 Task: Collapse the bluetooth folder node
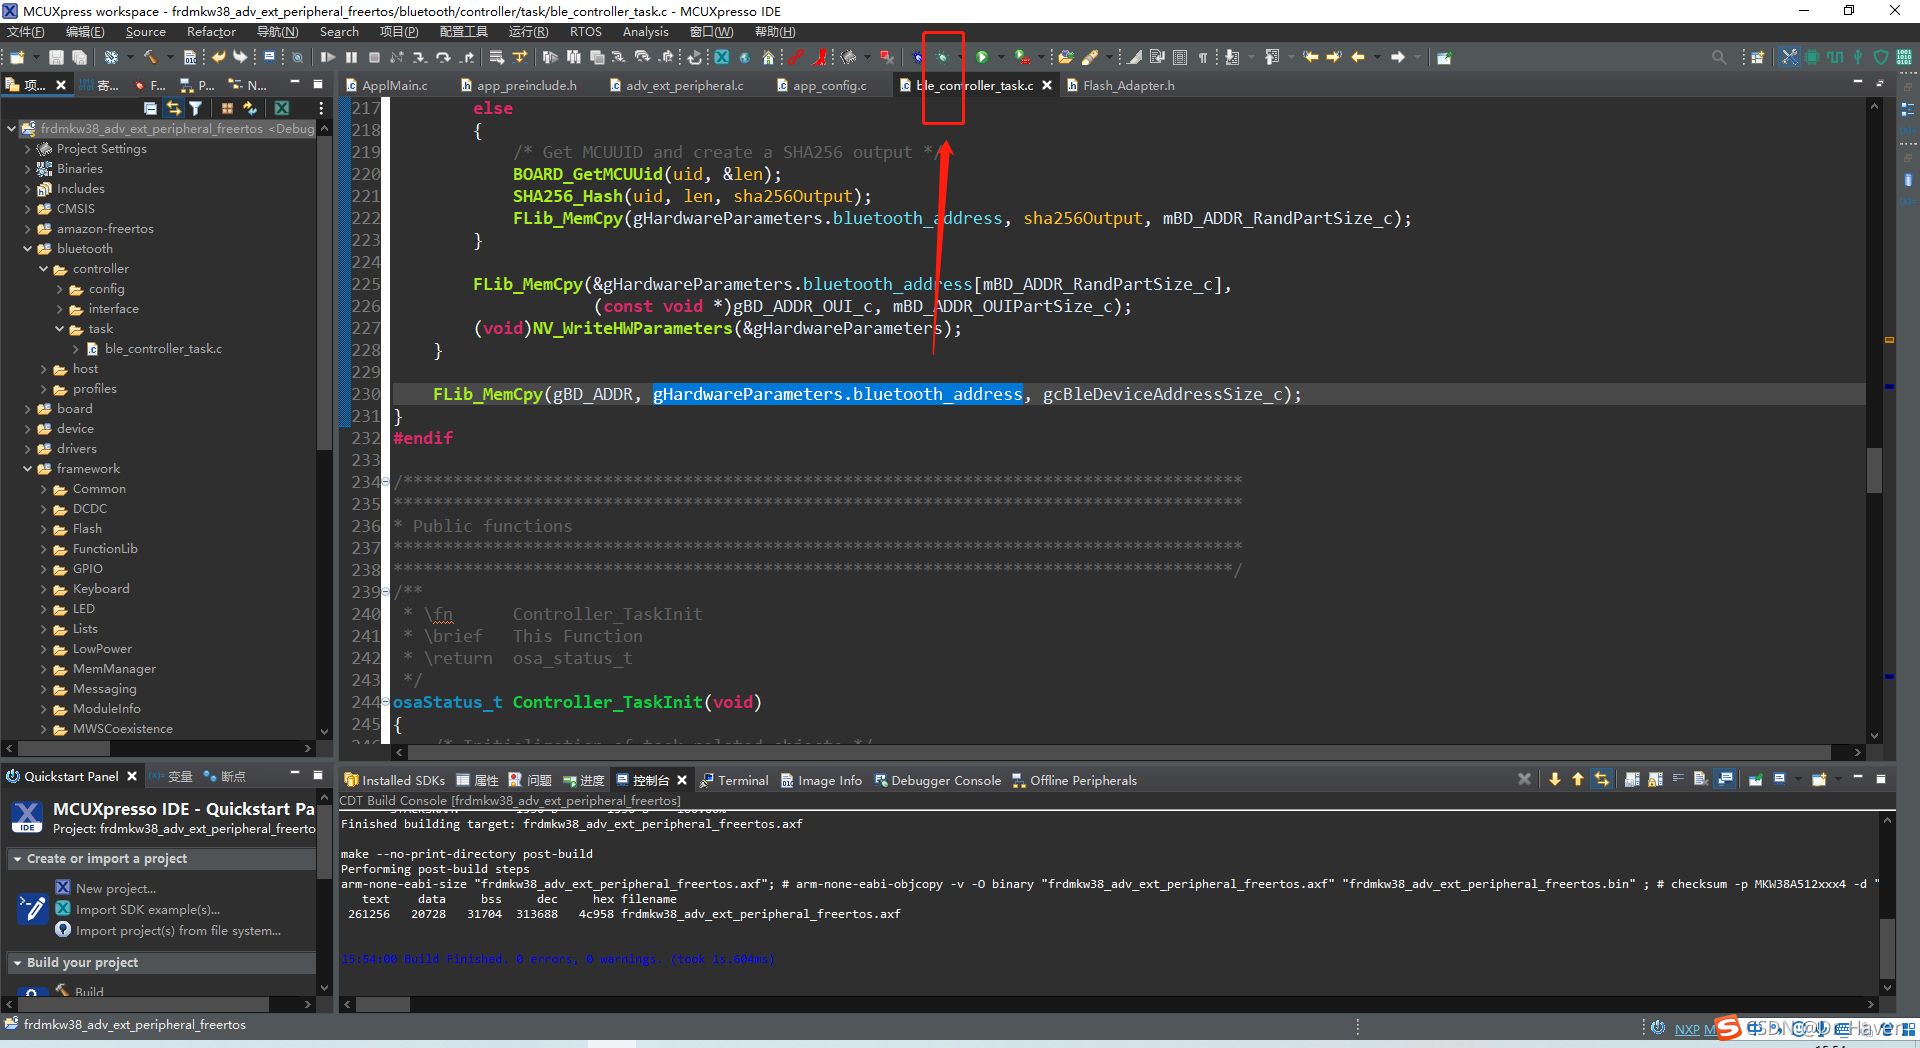[28, 249]
